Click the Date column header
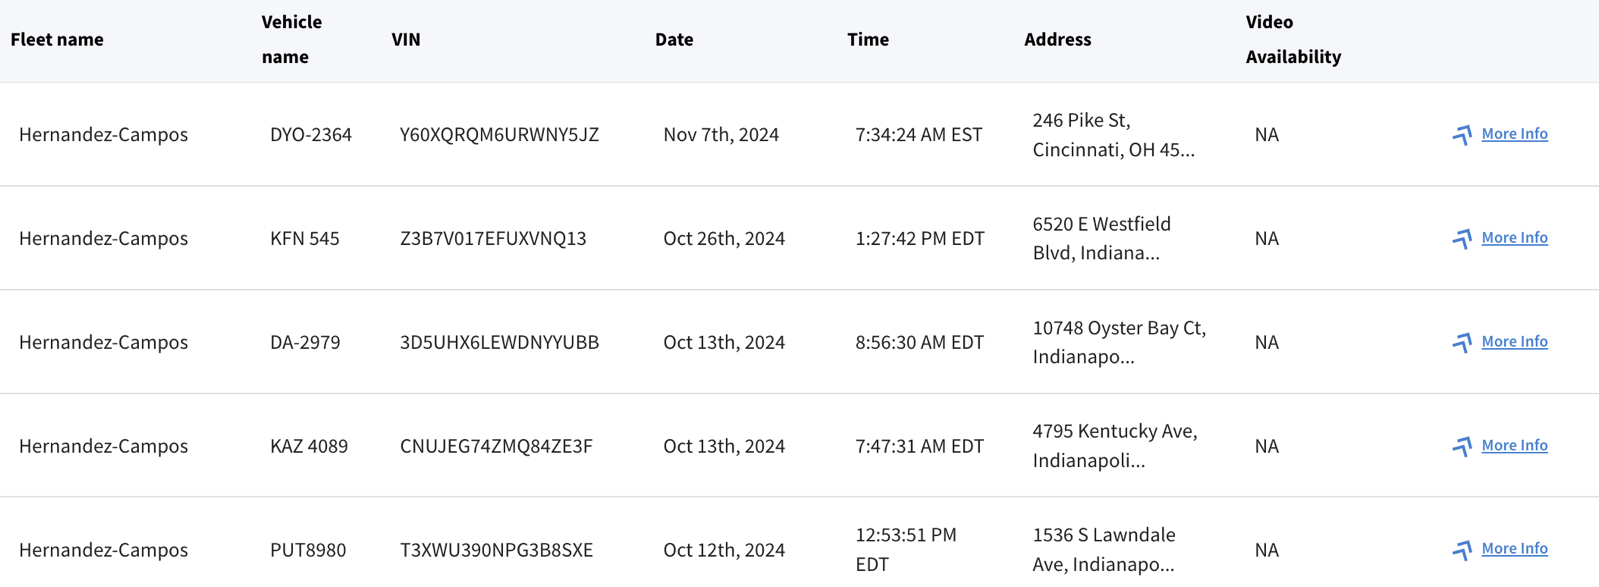This screenshot has height=587, width=1599. (x=674, y=40)
